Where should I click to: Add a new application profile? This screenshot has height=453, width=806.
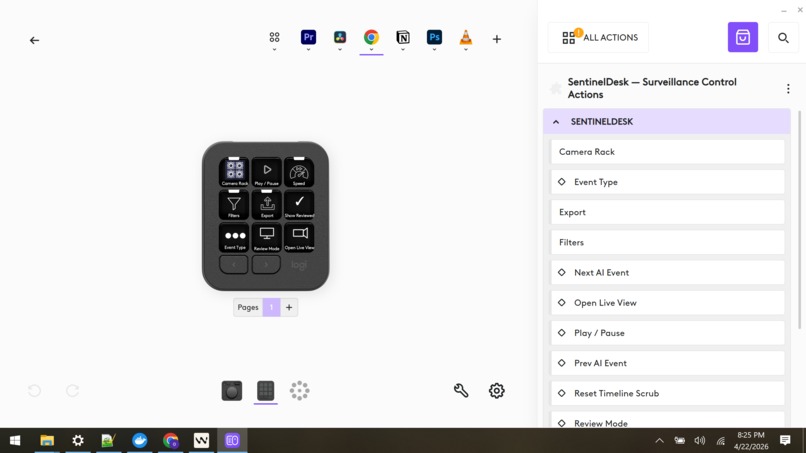coord(497,39)
